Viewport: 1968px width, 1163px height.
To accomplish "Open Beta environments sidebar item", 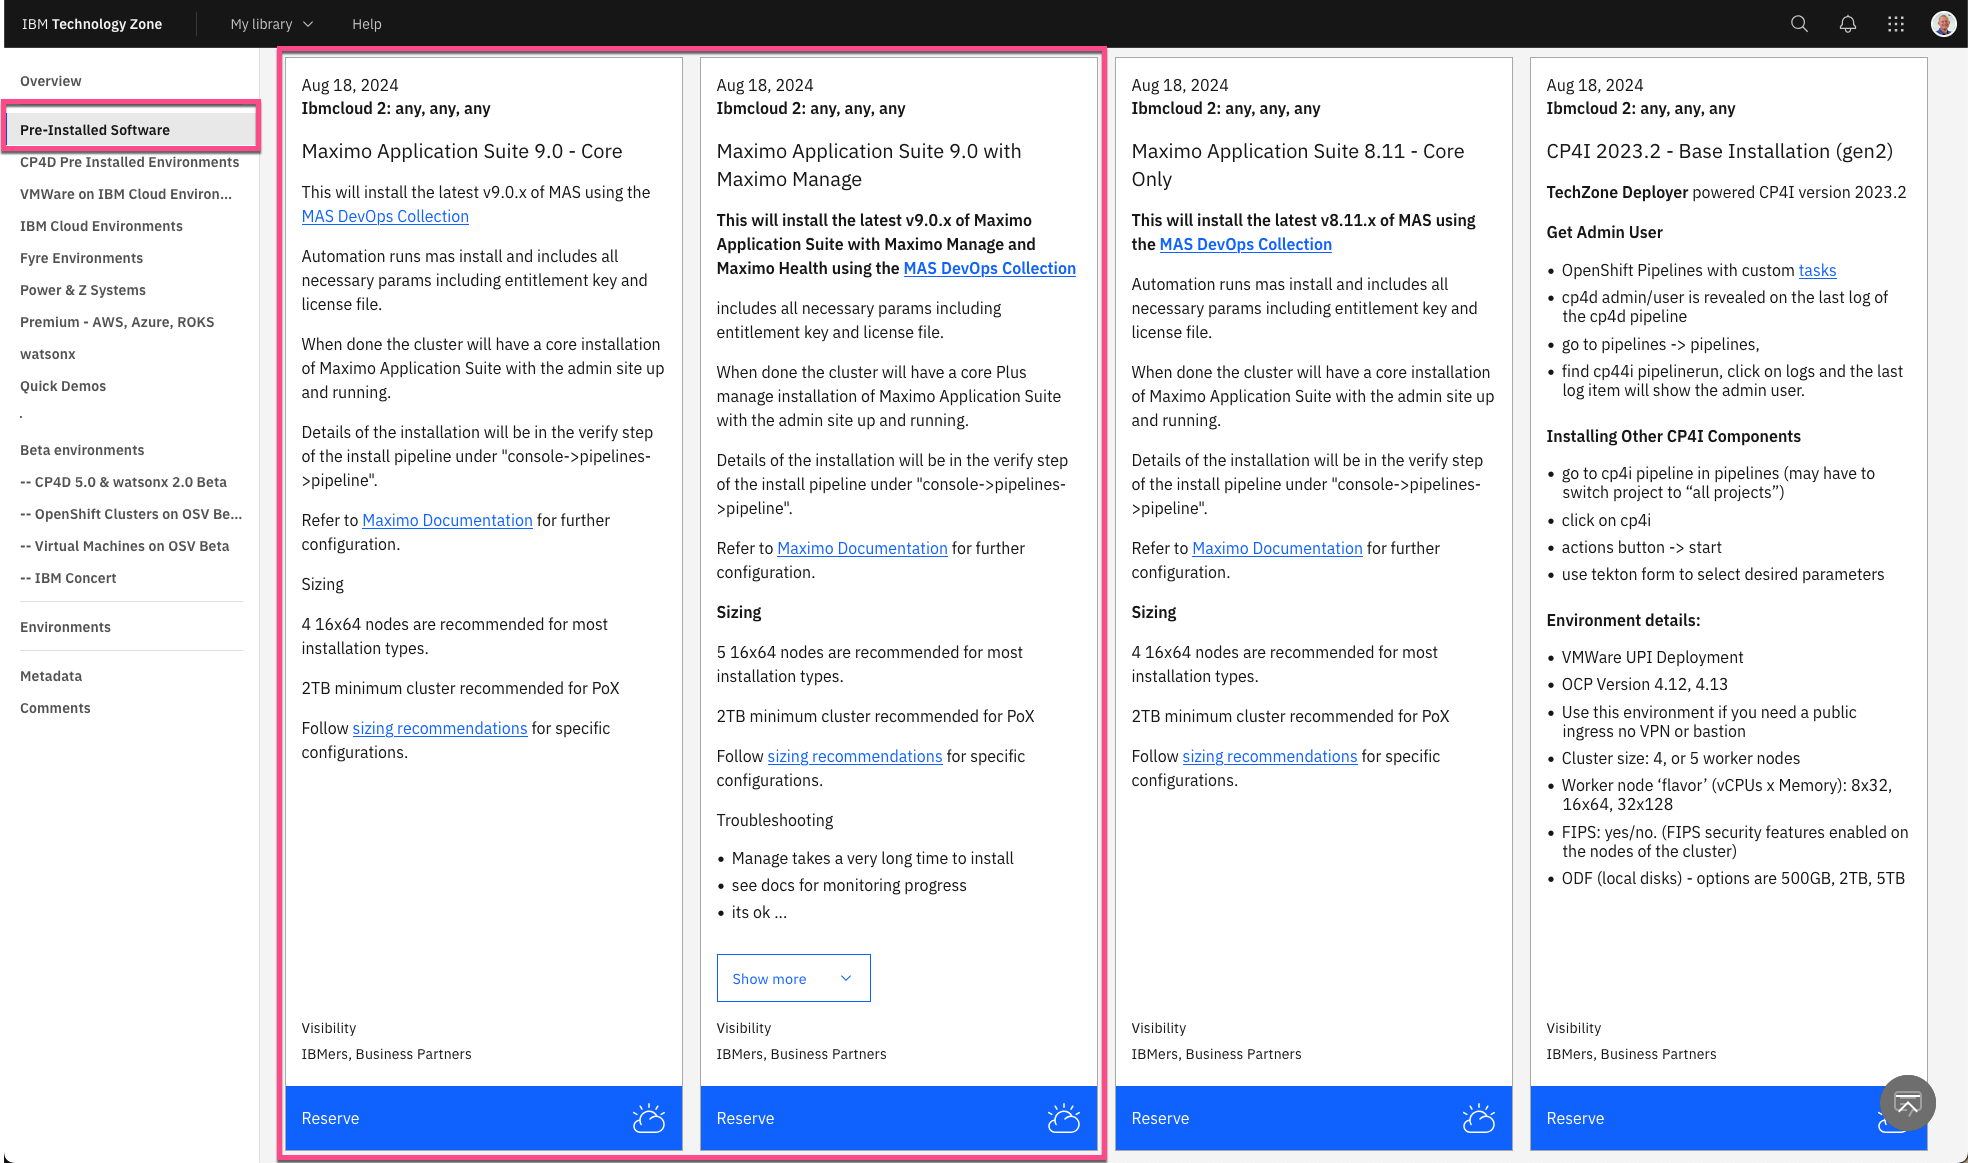I will tap(82, 450).
